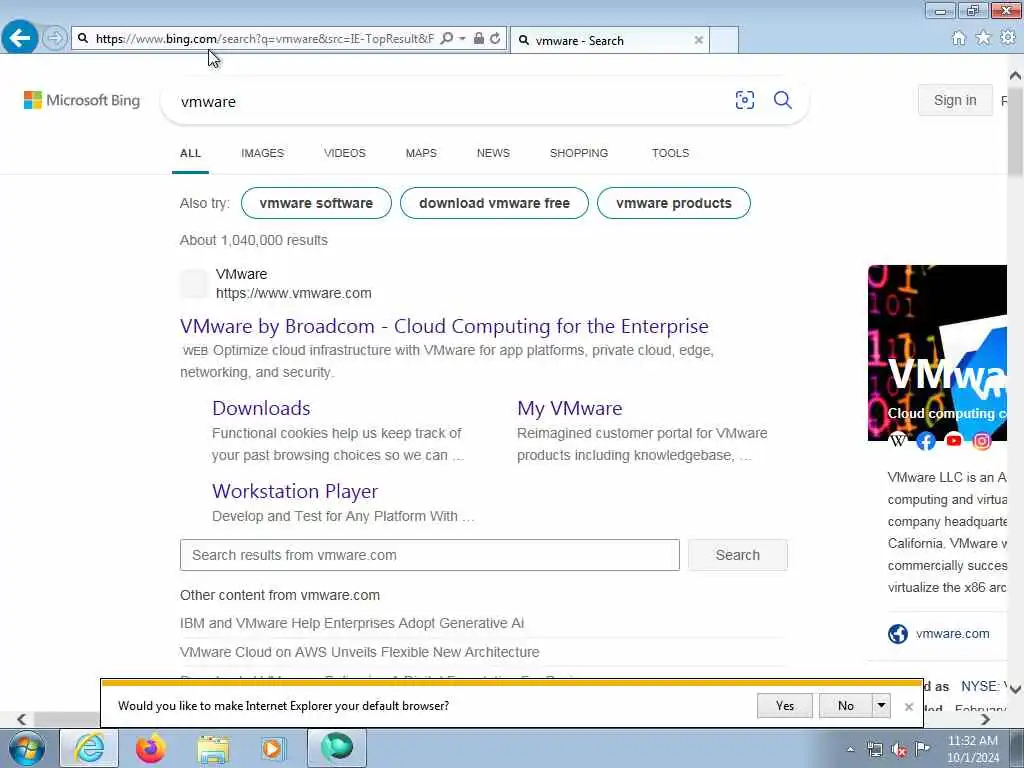Go back using the browser Back arrow
The height and width of the screenshot is (768, 1024).
tap(20, 38)
